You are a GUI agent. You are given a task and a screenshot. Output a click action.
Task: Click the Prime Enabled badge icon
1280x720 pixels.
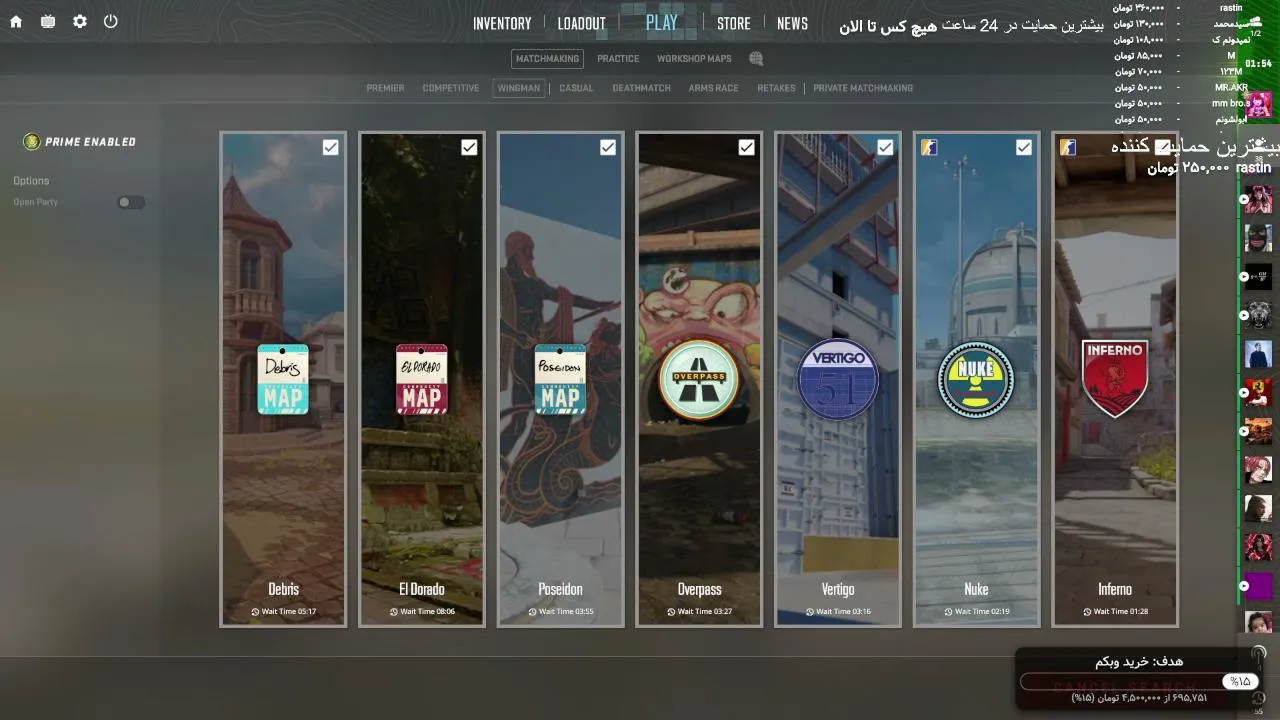tap(32, 142)
